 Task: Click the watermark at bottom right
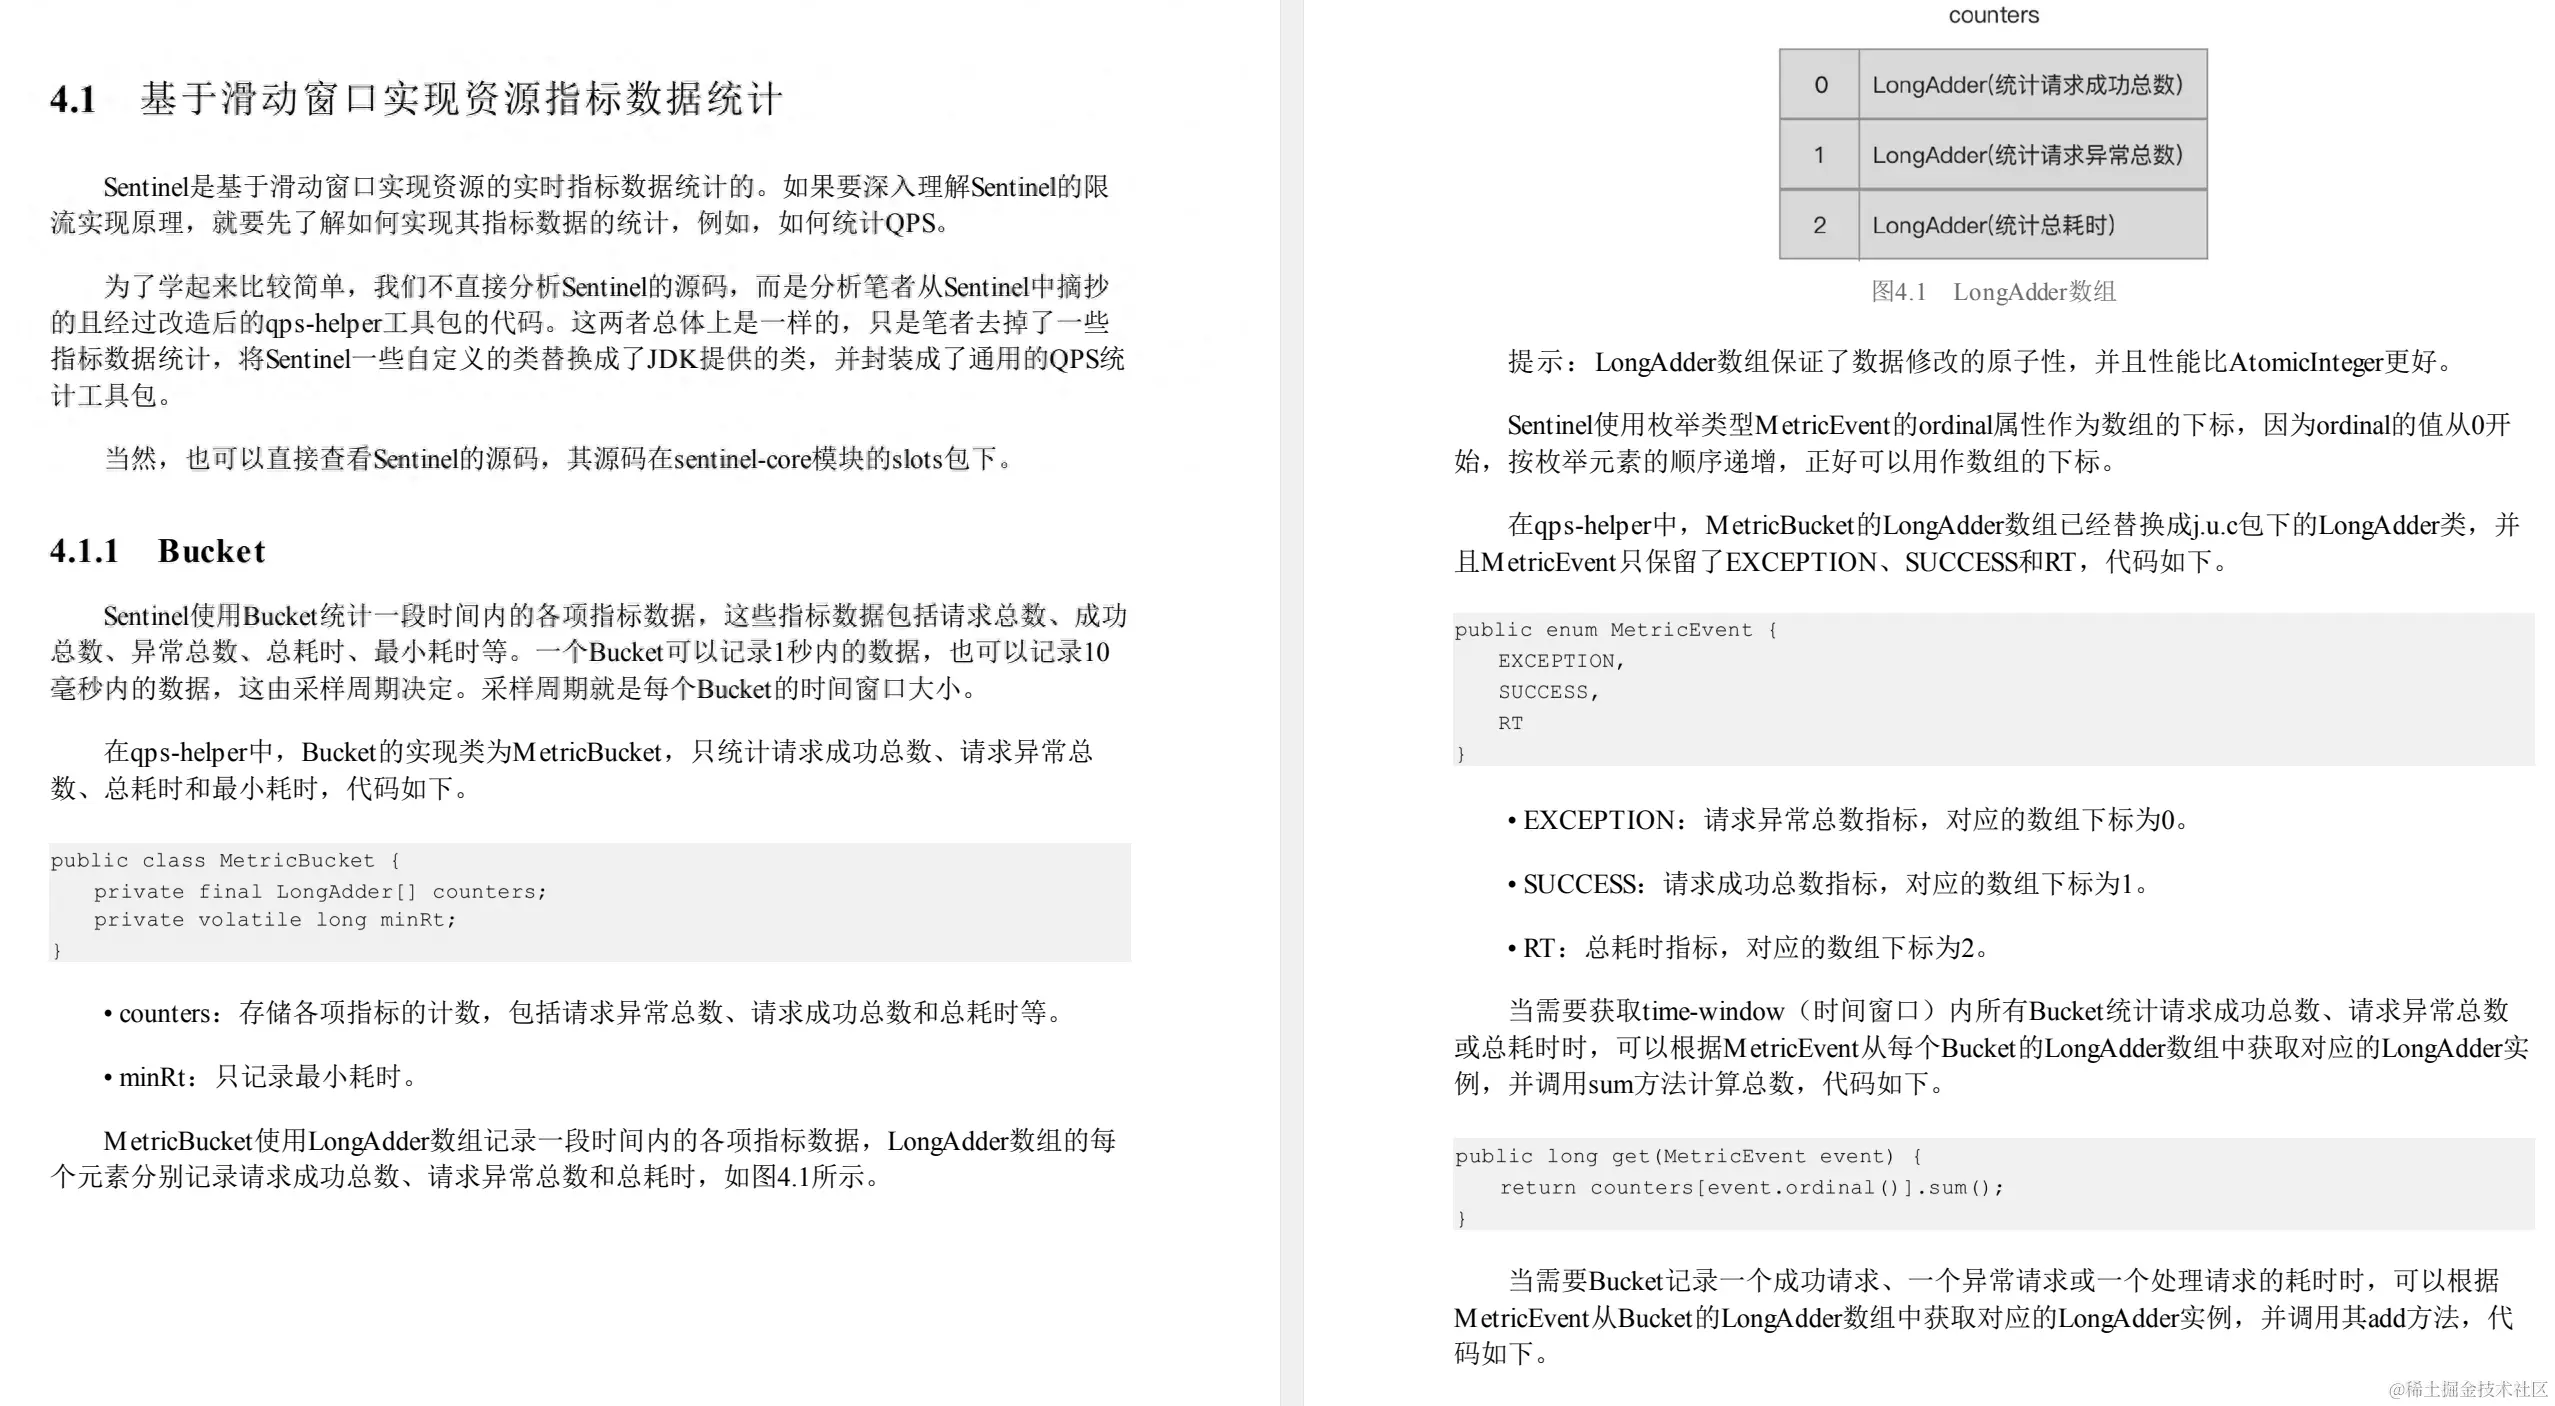click(2468, 1389)
